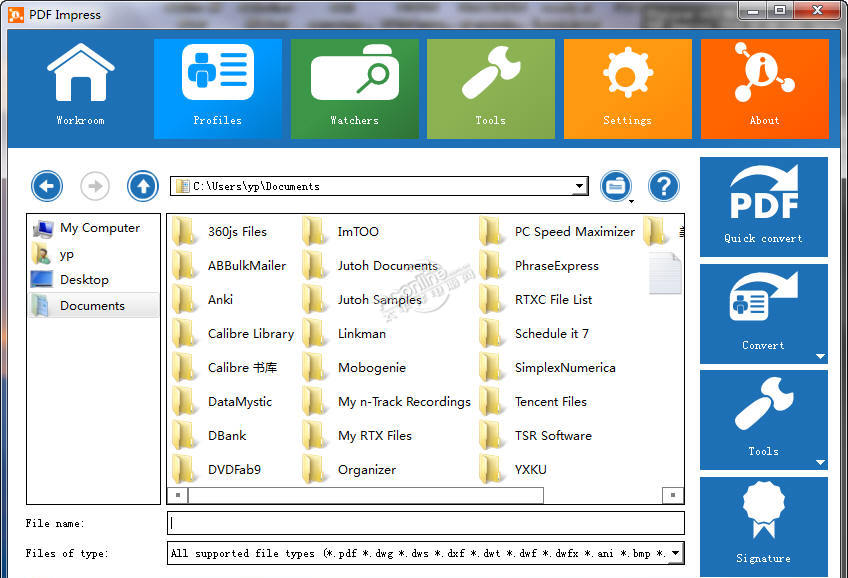Select the DBank folder
Screen dimensions: 848x578
[x=210, y=436]
